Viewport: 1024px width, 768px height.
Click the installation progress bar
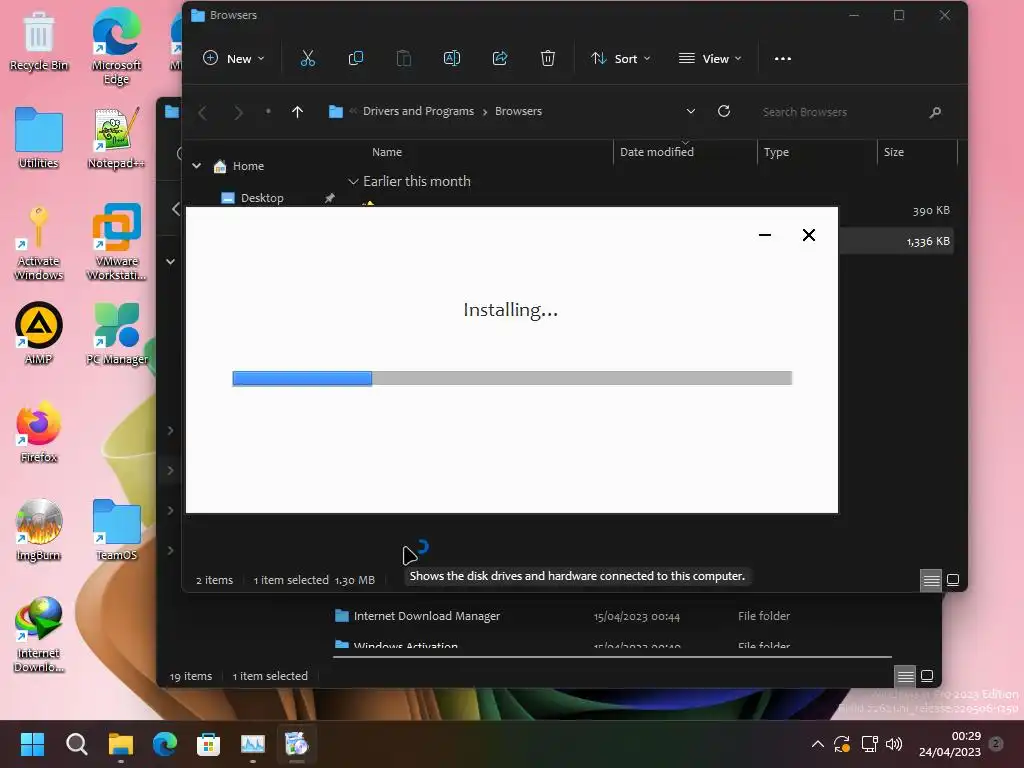click(x=512, y=378)
